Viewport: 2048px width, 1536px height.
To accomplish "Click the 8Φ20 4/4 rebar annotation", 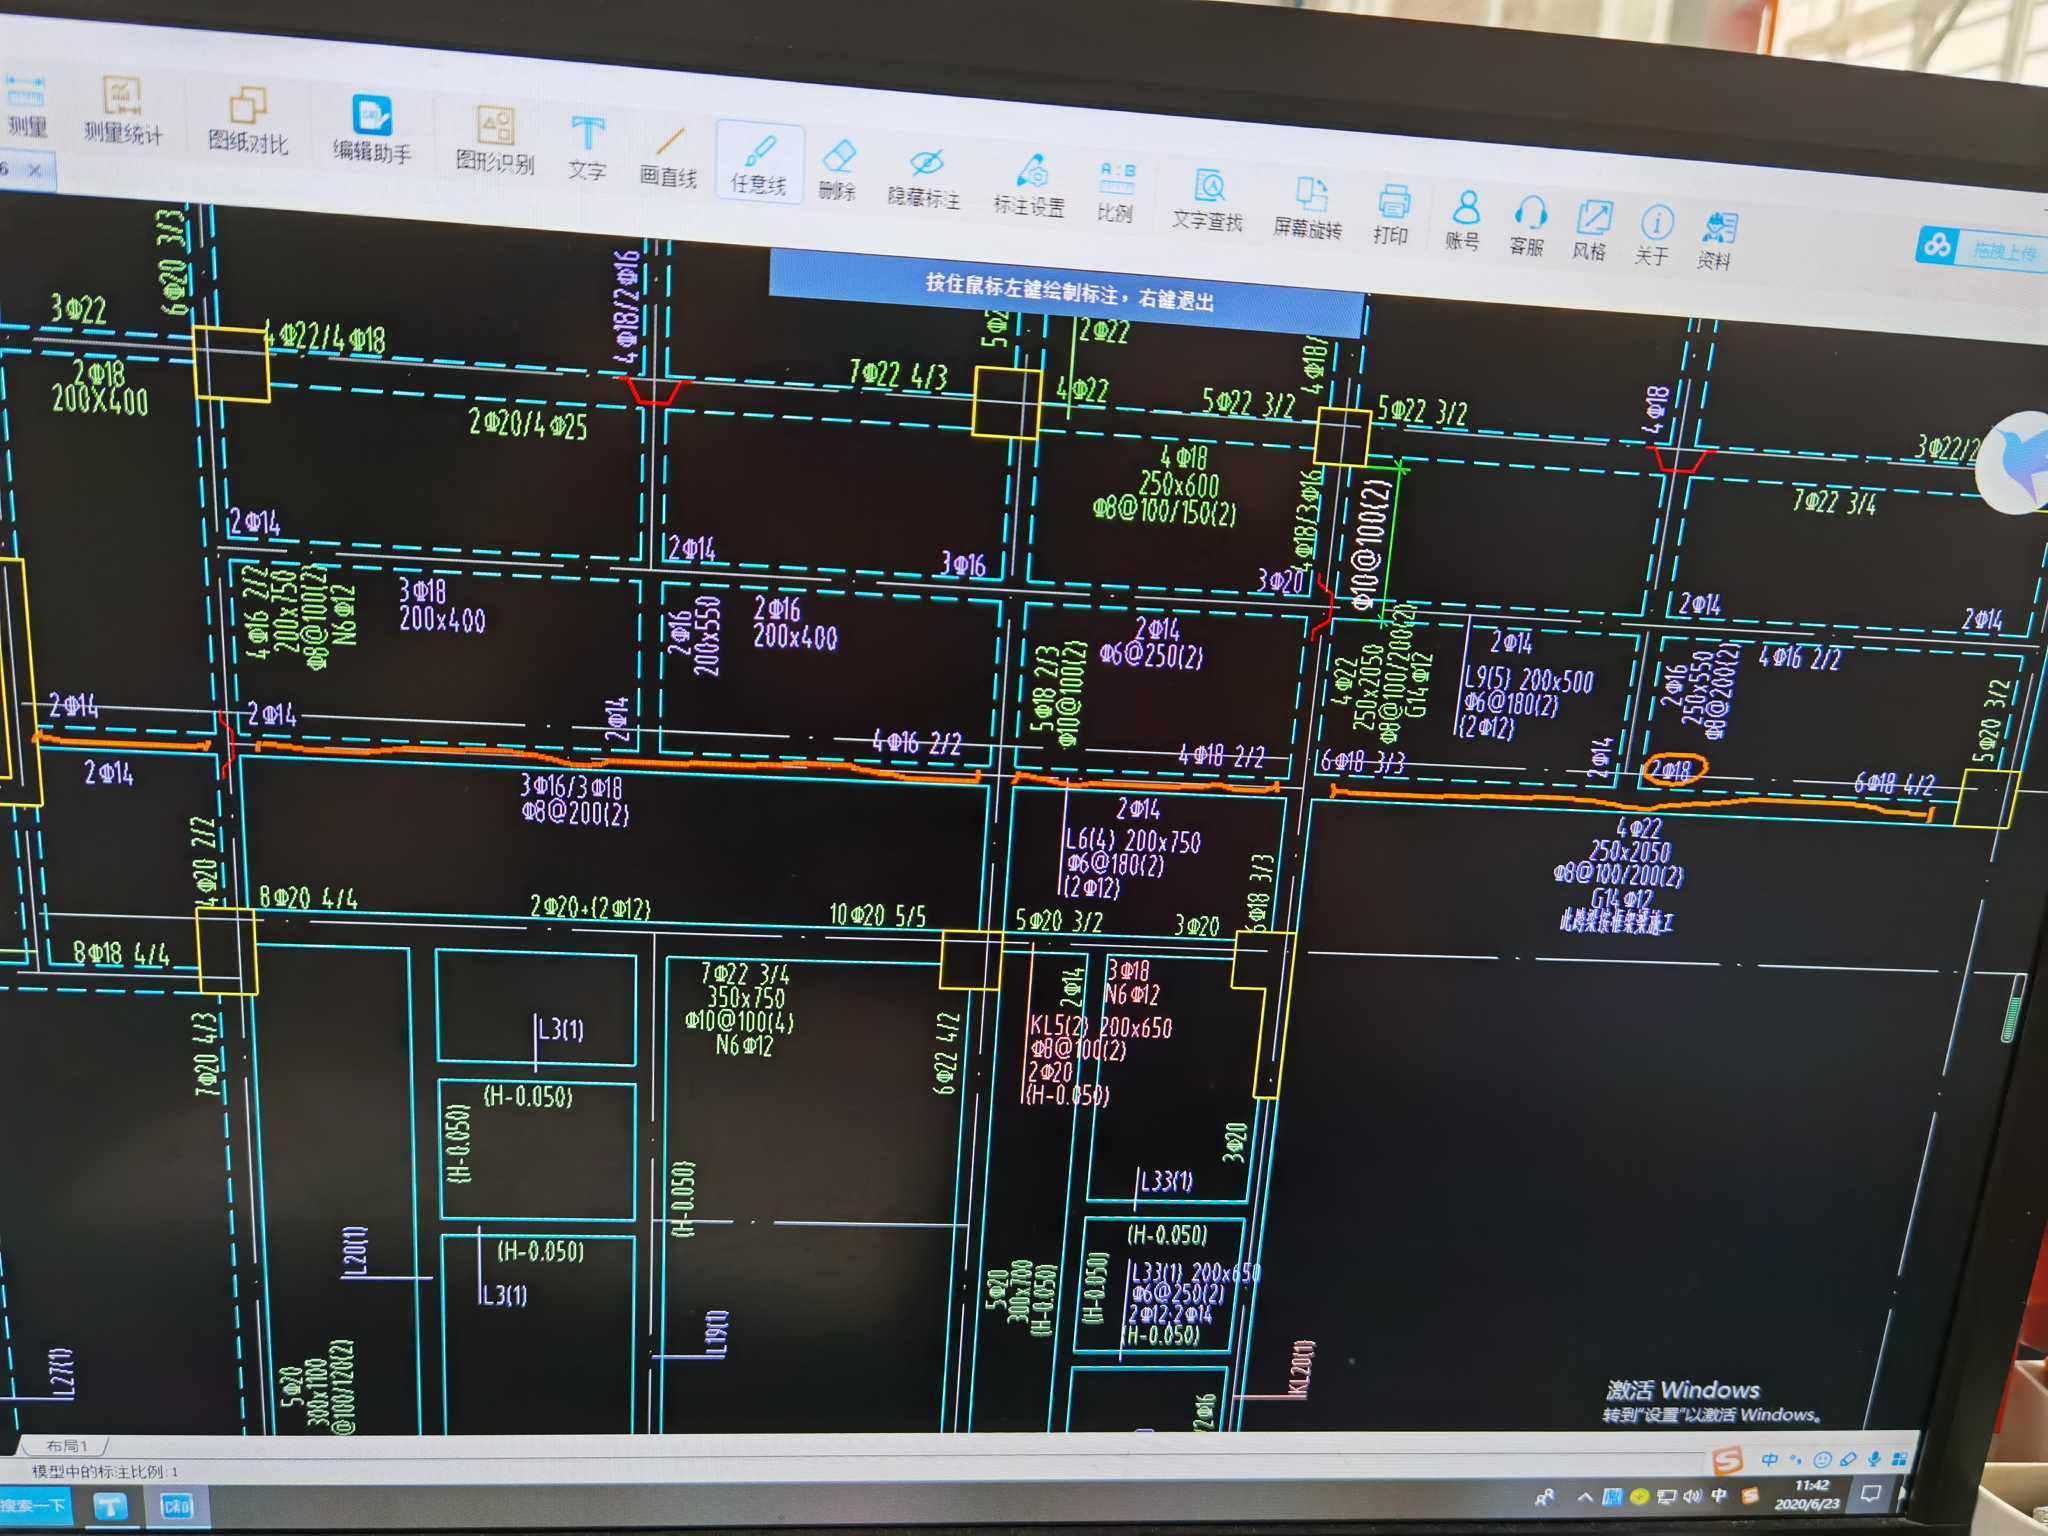I will pyautogui.click(x=308, y=898).
